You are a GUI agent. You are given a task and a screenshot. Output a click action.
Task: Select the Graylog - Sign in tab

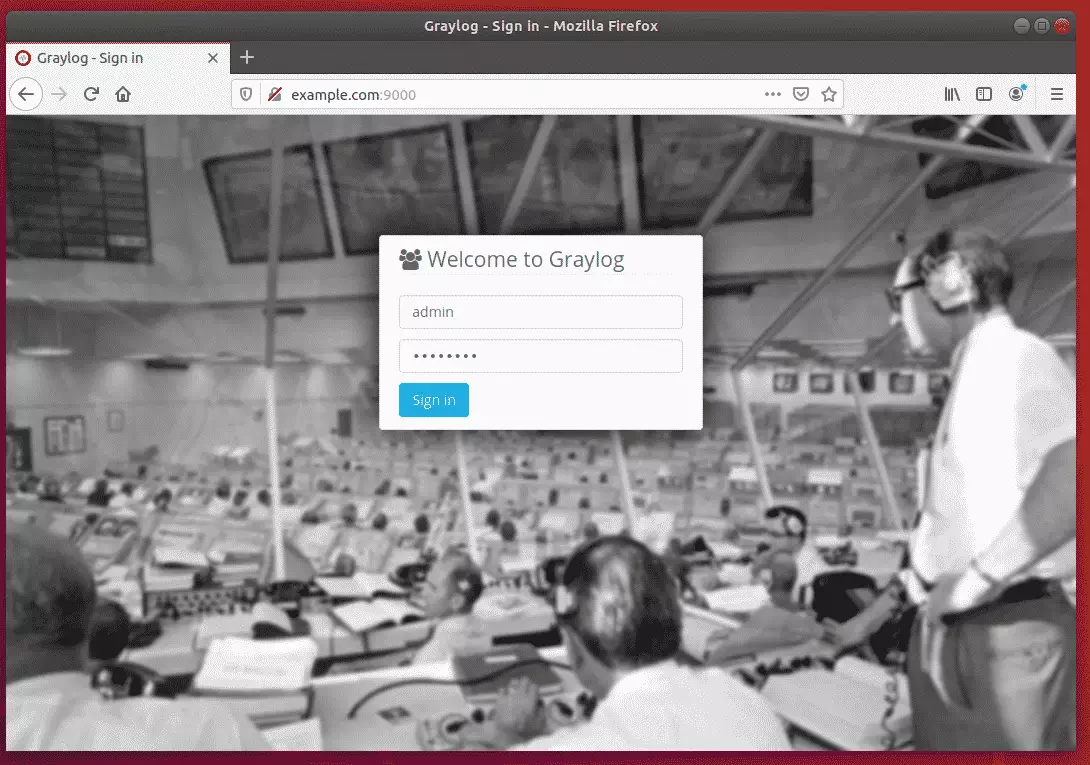pyautogui.click(x=118, y=58)
